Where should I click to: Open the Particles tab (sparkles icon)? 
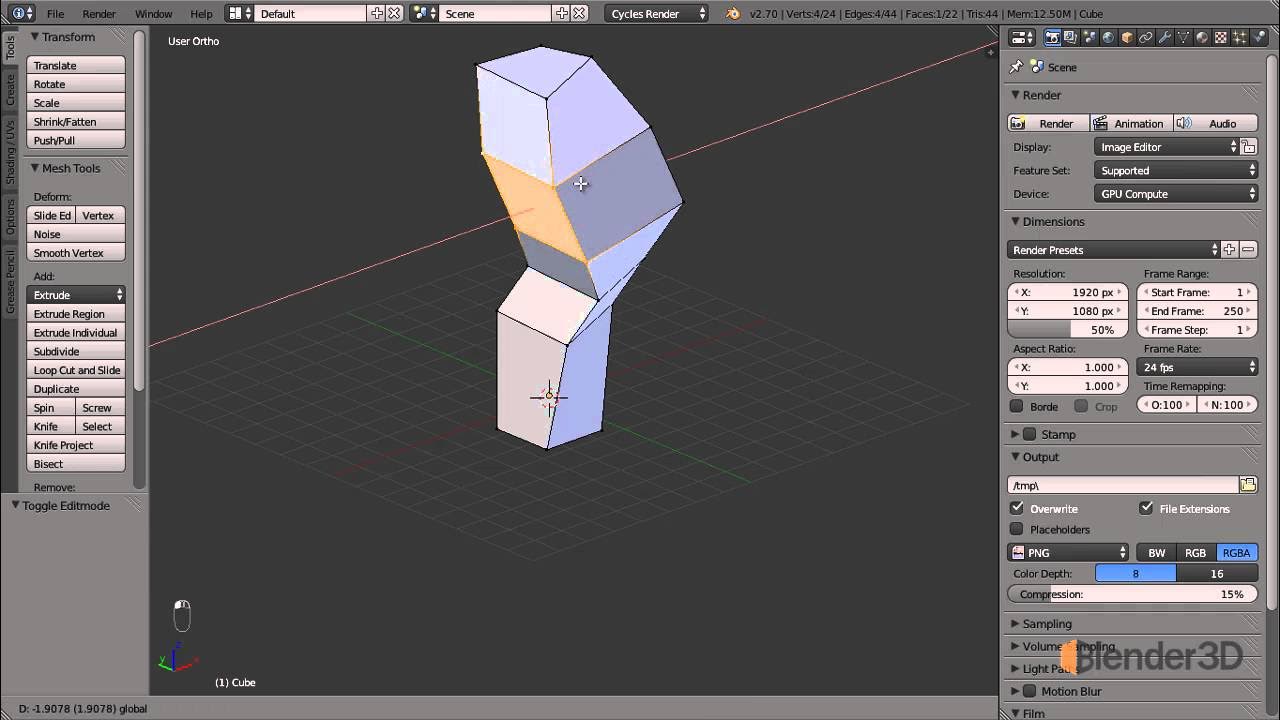click(1239, 38)
